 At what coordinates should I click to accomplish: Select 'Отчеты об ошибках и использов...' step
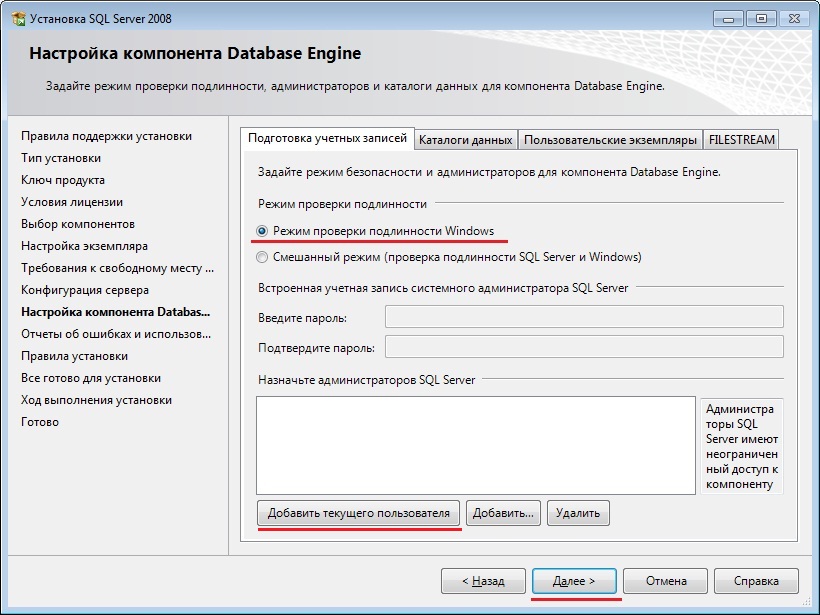point(116,334)
